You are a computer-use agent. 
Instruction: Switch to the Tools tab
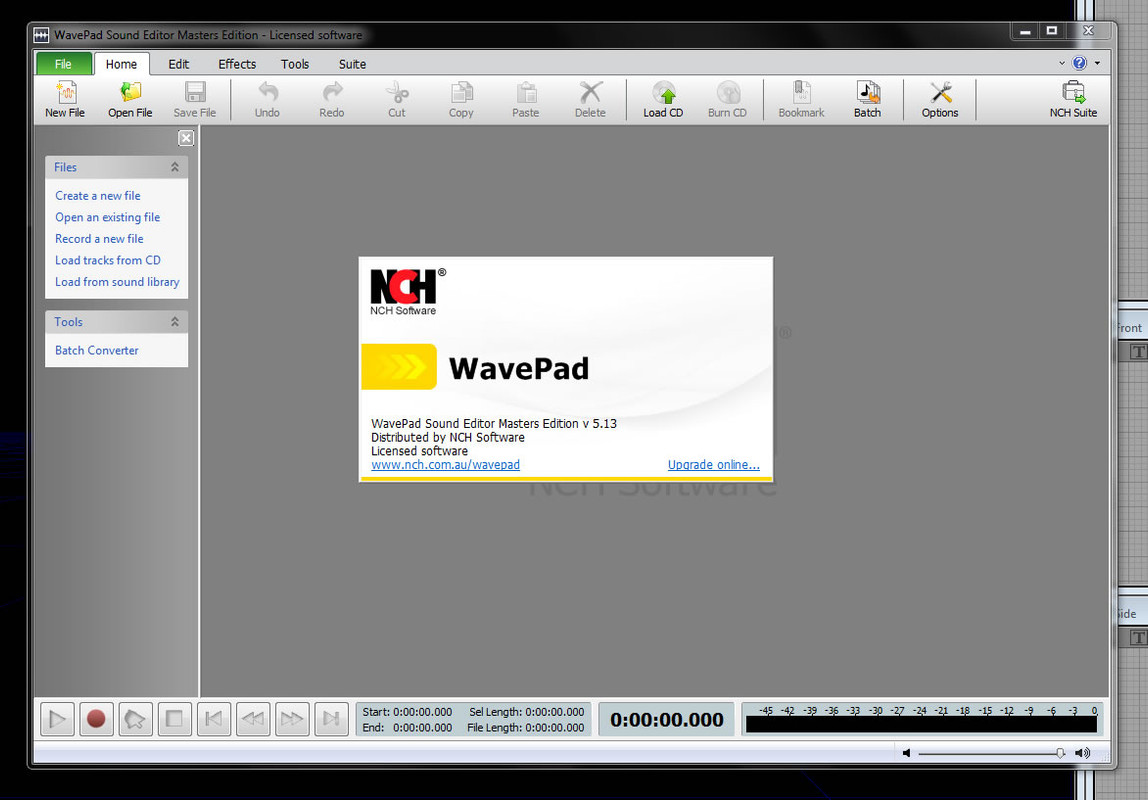(295, 64)
